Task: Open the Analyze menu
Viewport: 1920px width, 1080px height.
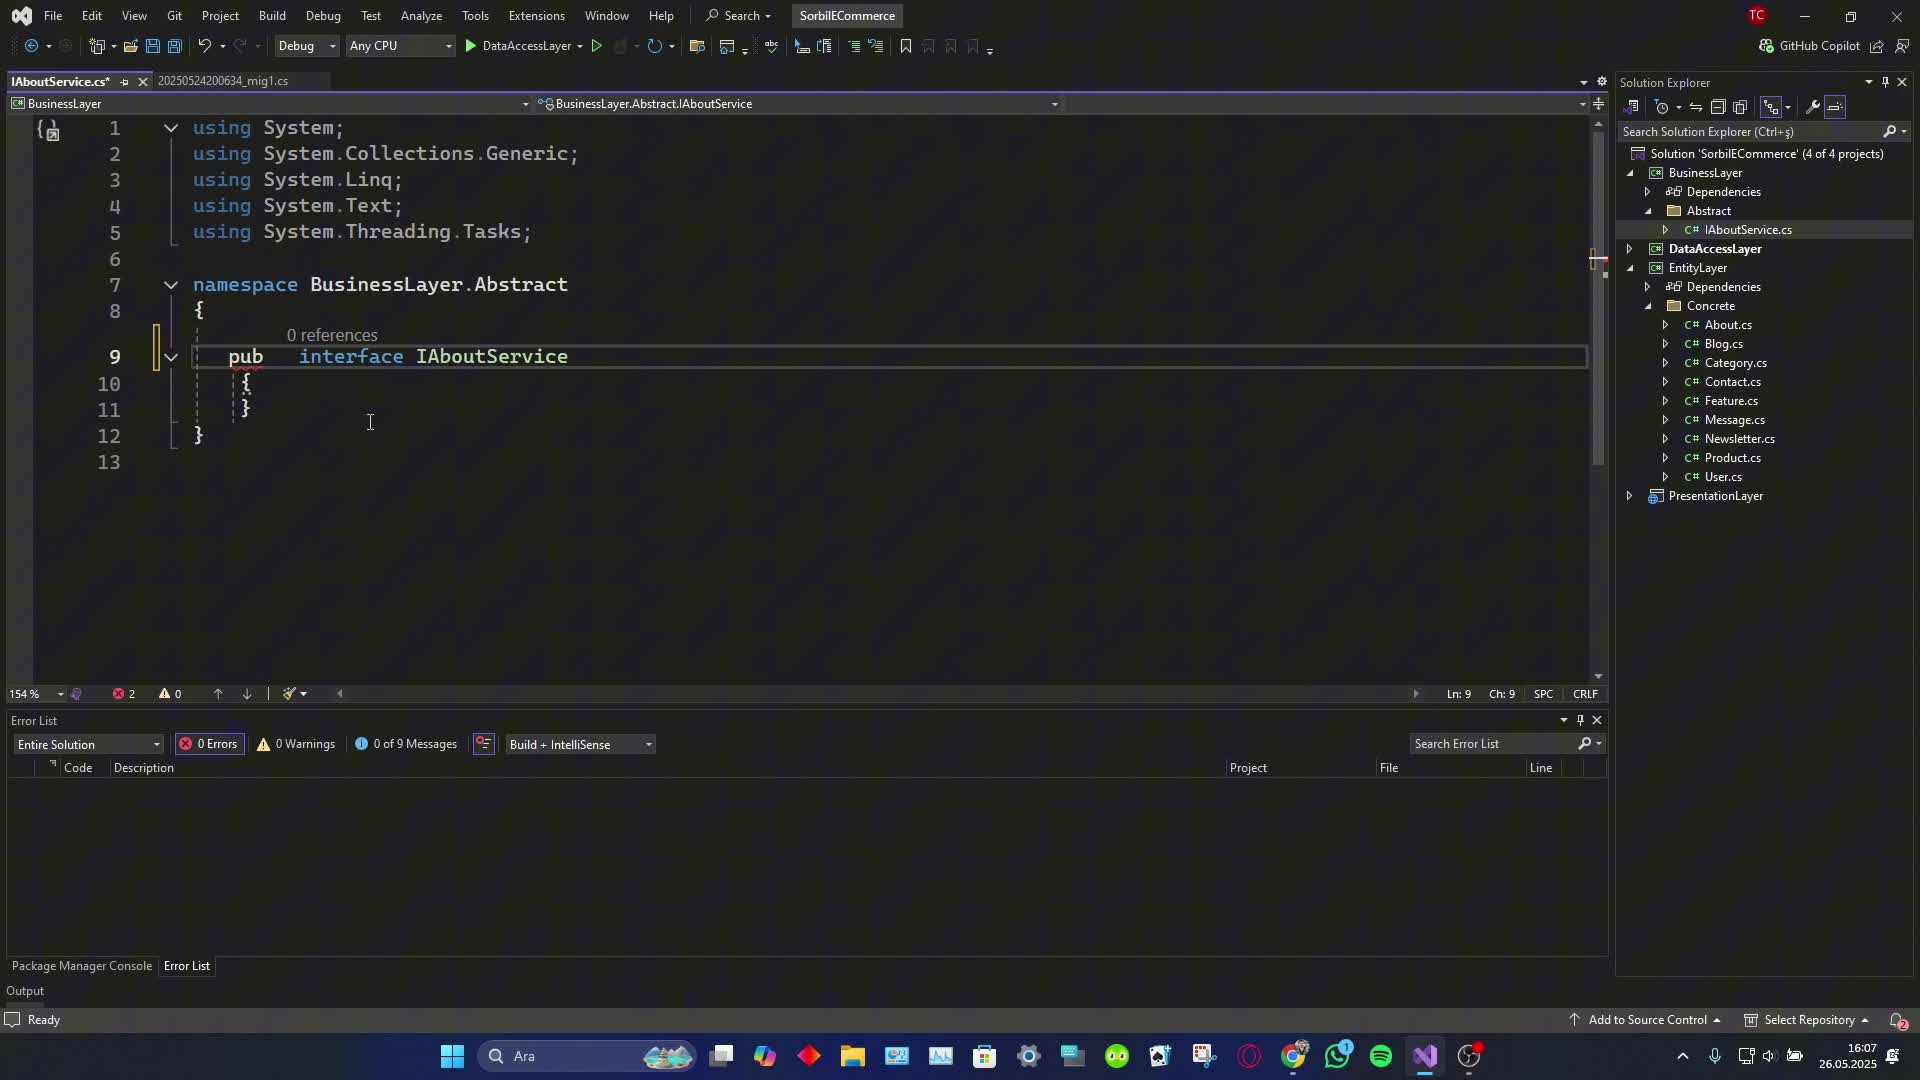Action: click(421, 16)
